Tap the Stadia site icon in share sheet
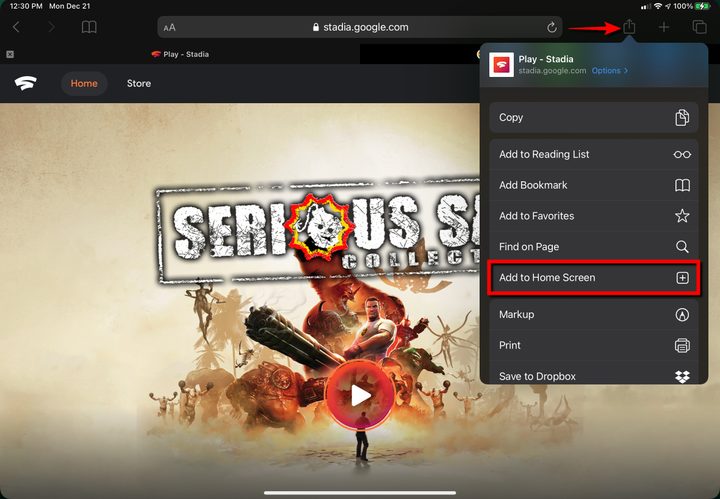Image resolution: width=720 pixels, height=499 pixels. pyautogui.click(x=501, y=65)
